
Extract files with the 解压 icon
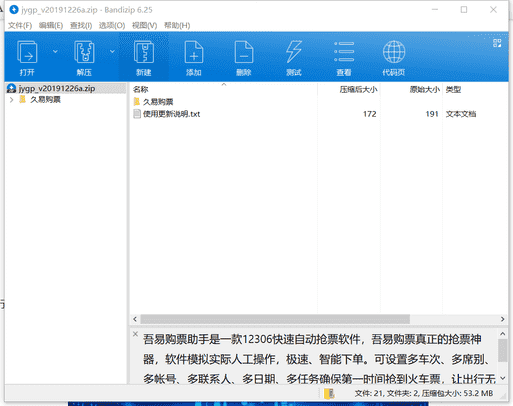point(84,58)
